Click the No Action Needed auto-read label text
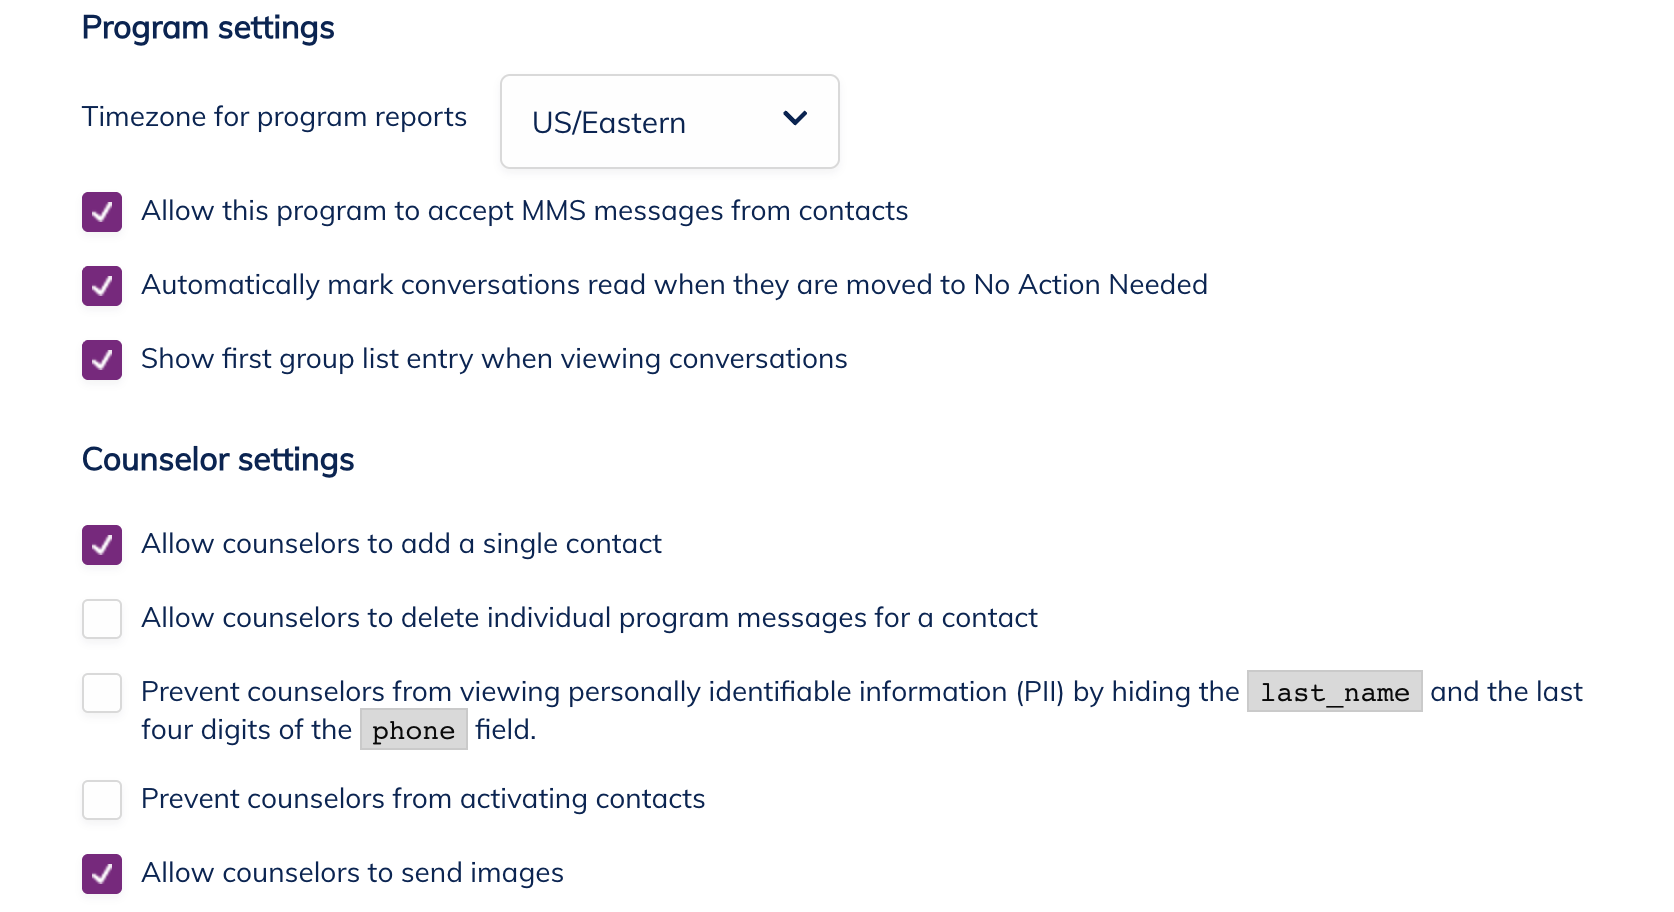 click(x=674, y=285)
